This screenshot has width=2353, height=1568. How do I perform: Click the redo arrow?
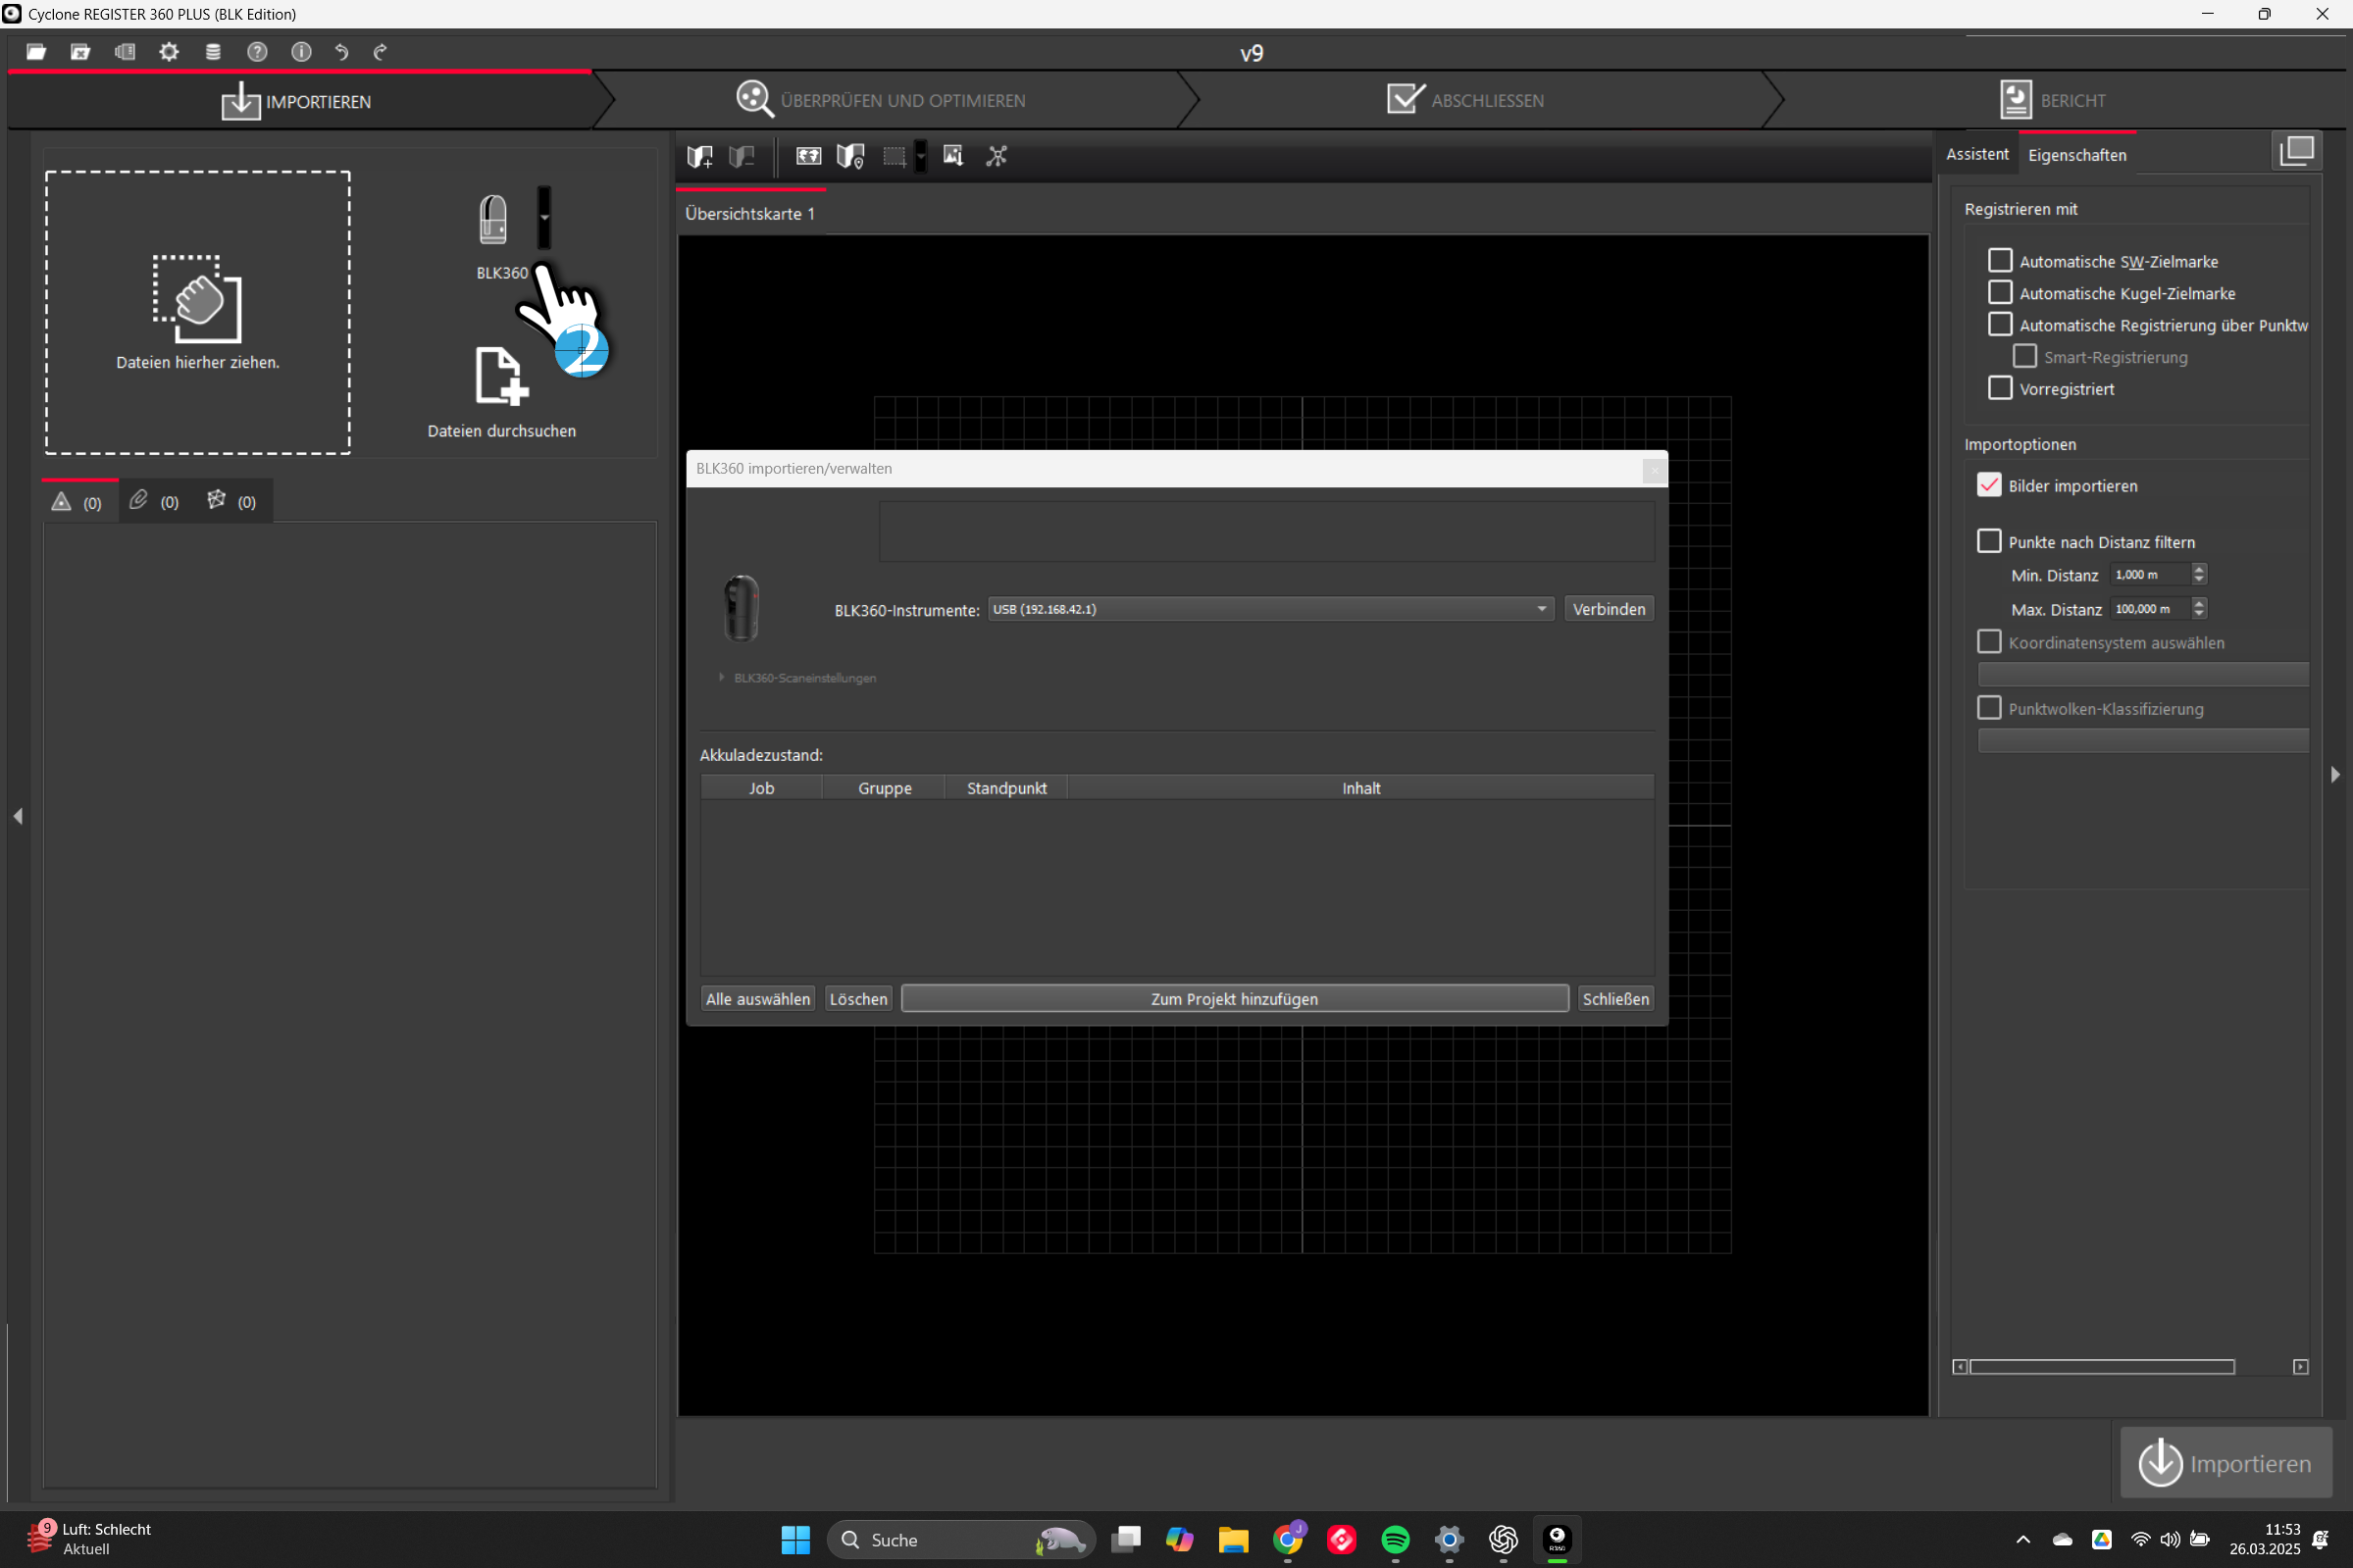coord(380,52)
